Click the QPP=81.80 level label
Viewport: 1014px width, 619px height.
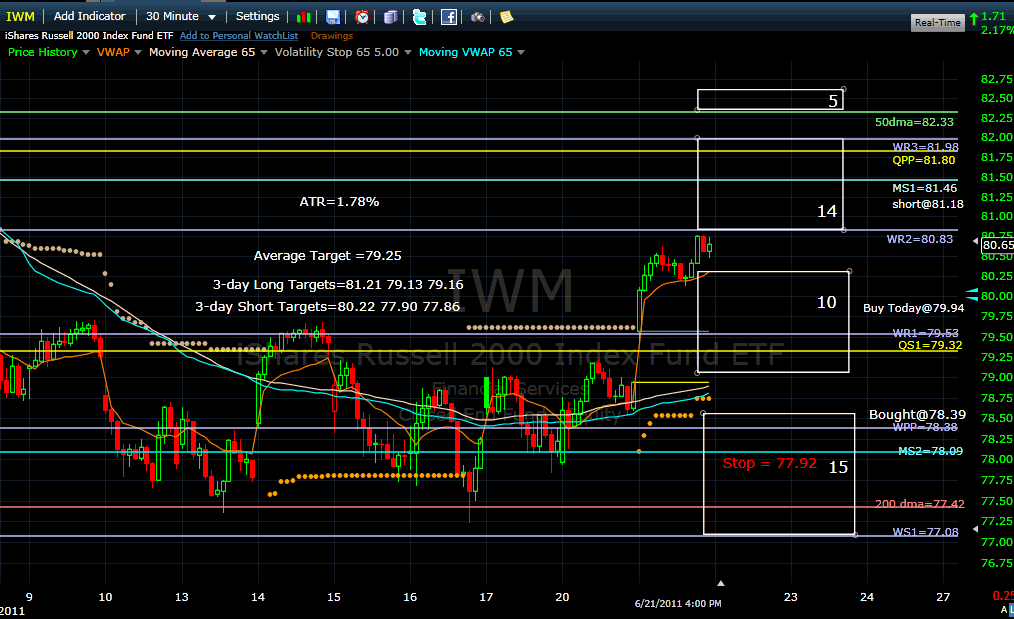tap(923, 160)
